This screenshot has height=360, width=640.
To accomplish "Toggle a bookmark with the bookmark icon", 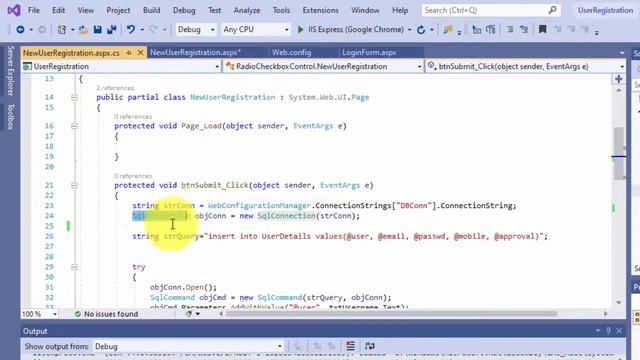I will point(542,29).
